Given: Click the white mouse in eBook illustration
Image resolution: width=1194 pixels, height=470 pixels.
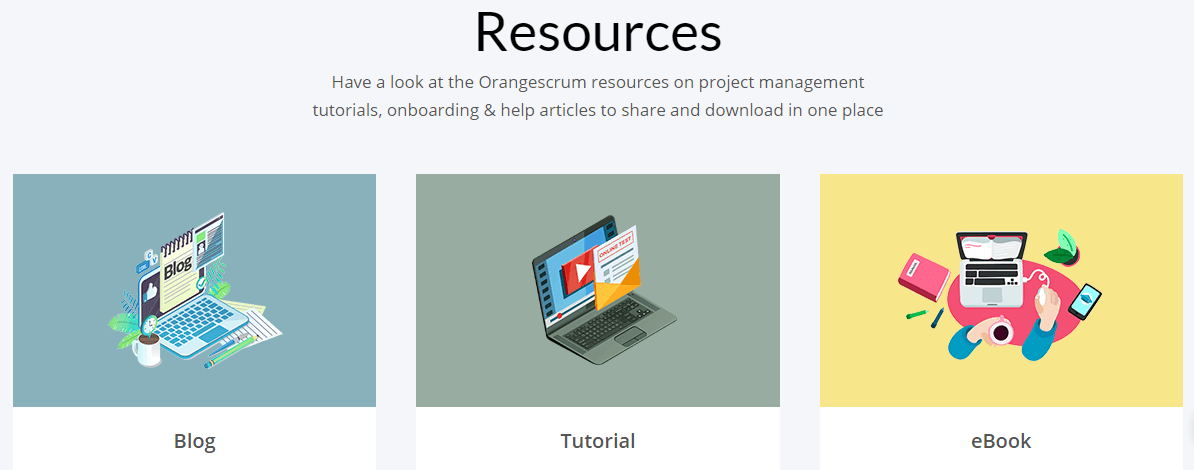Looking at the screenshot, I should 1045,296.
